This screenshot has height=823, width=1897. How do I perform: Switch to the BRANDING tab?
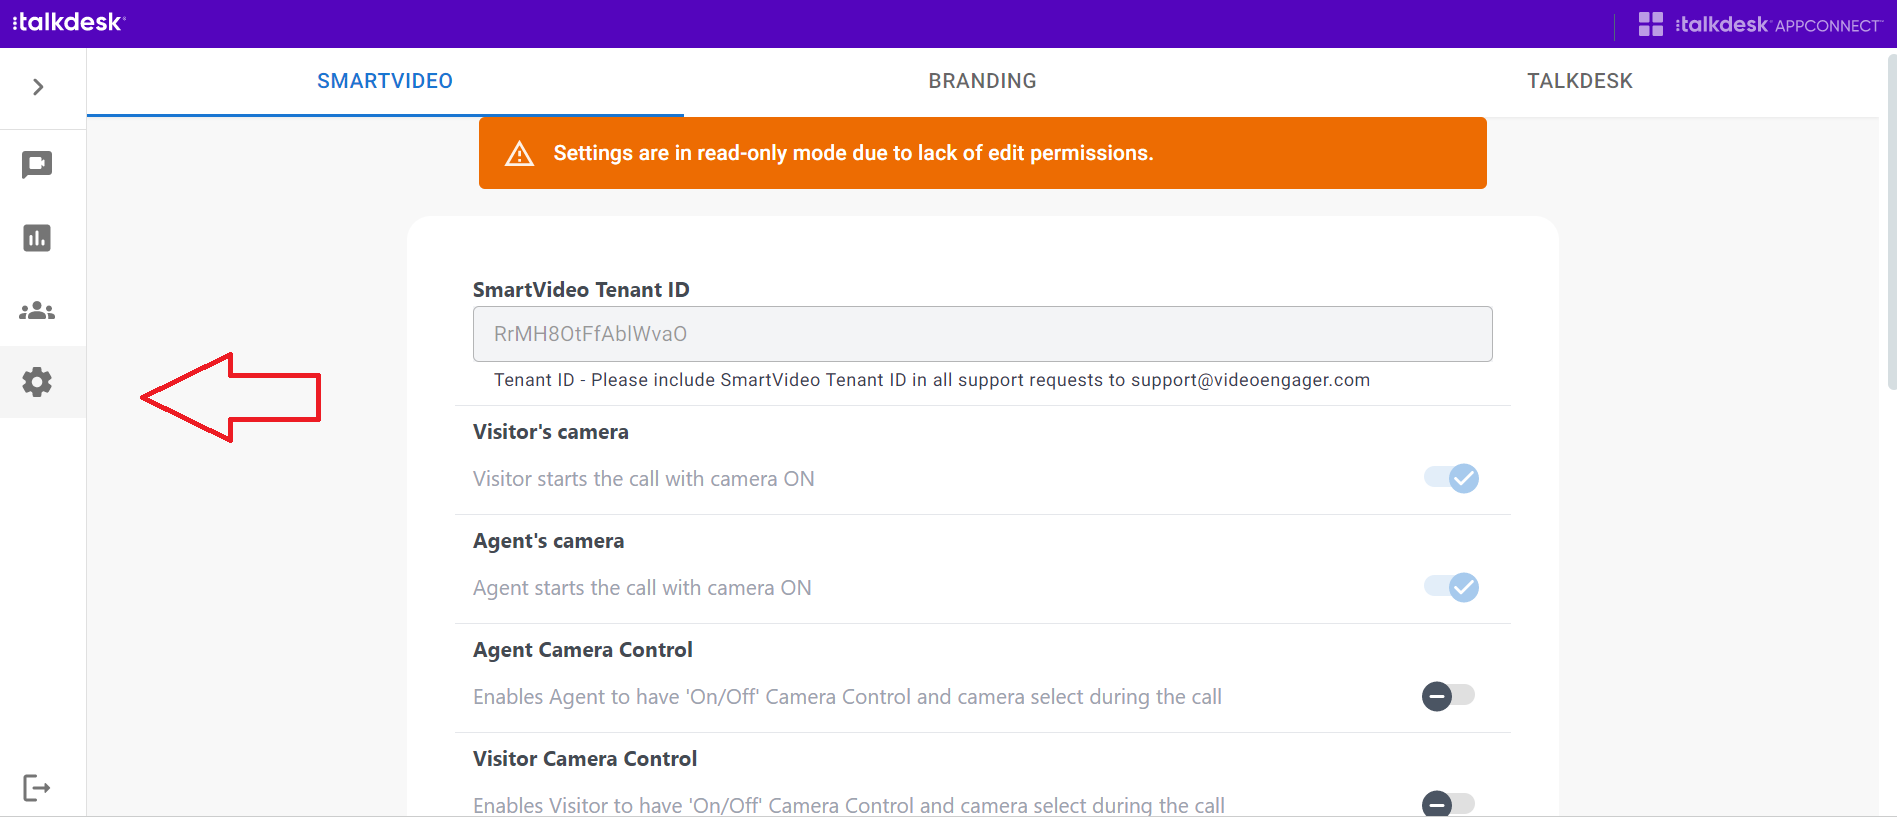click(x=982, y=81)
